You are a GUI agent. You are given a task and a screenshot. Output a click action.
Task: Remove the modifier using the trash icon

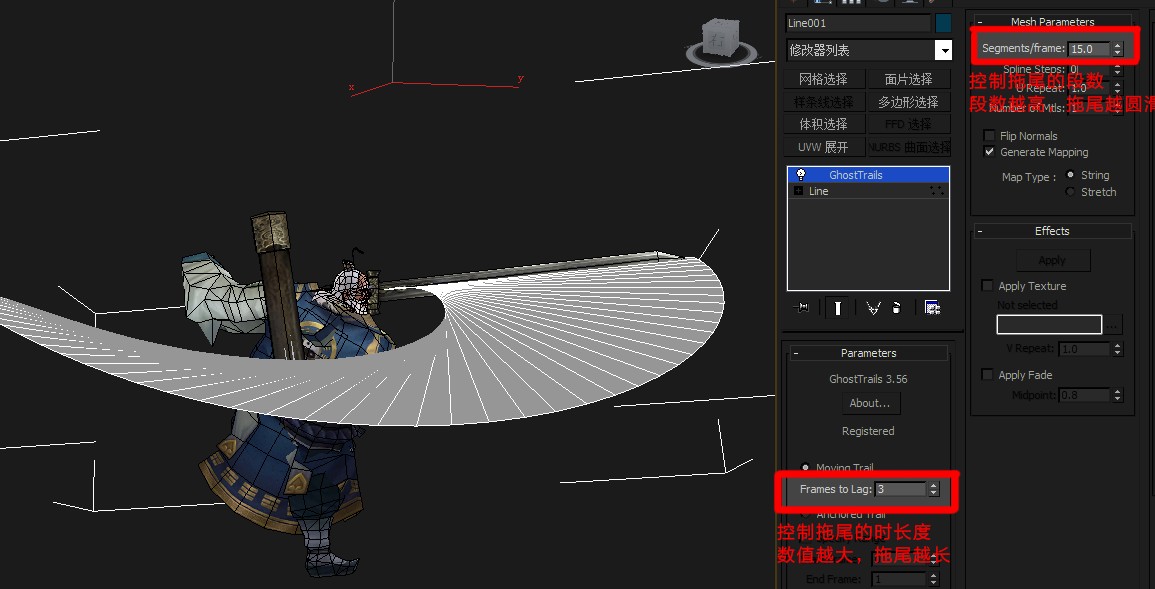[x=895, y=308]
